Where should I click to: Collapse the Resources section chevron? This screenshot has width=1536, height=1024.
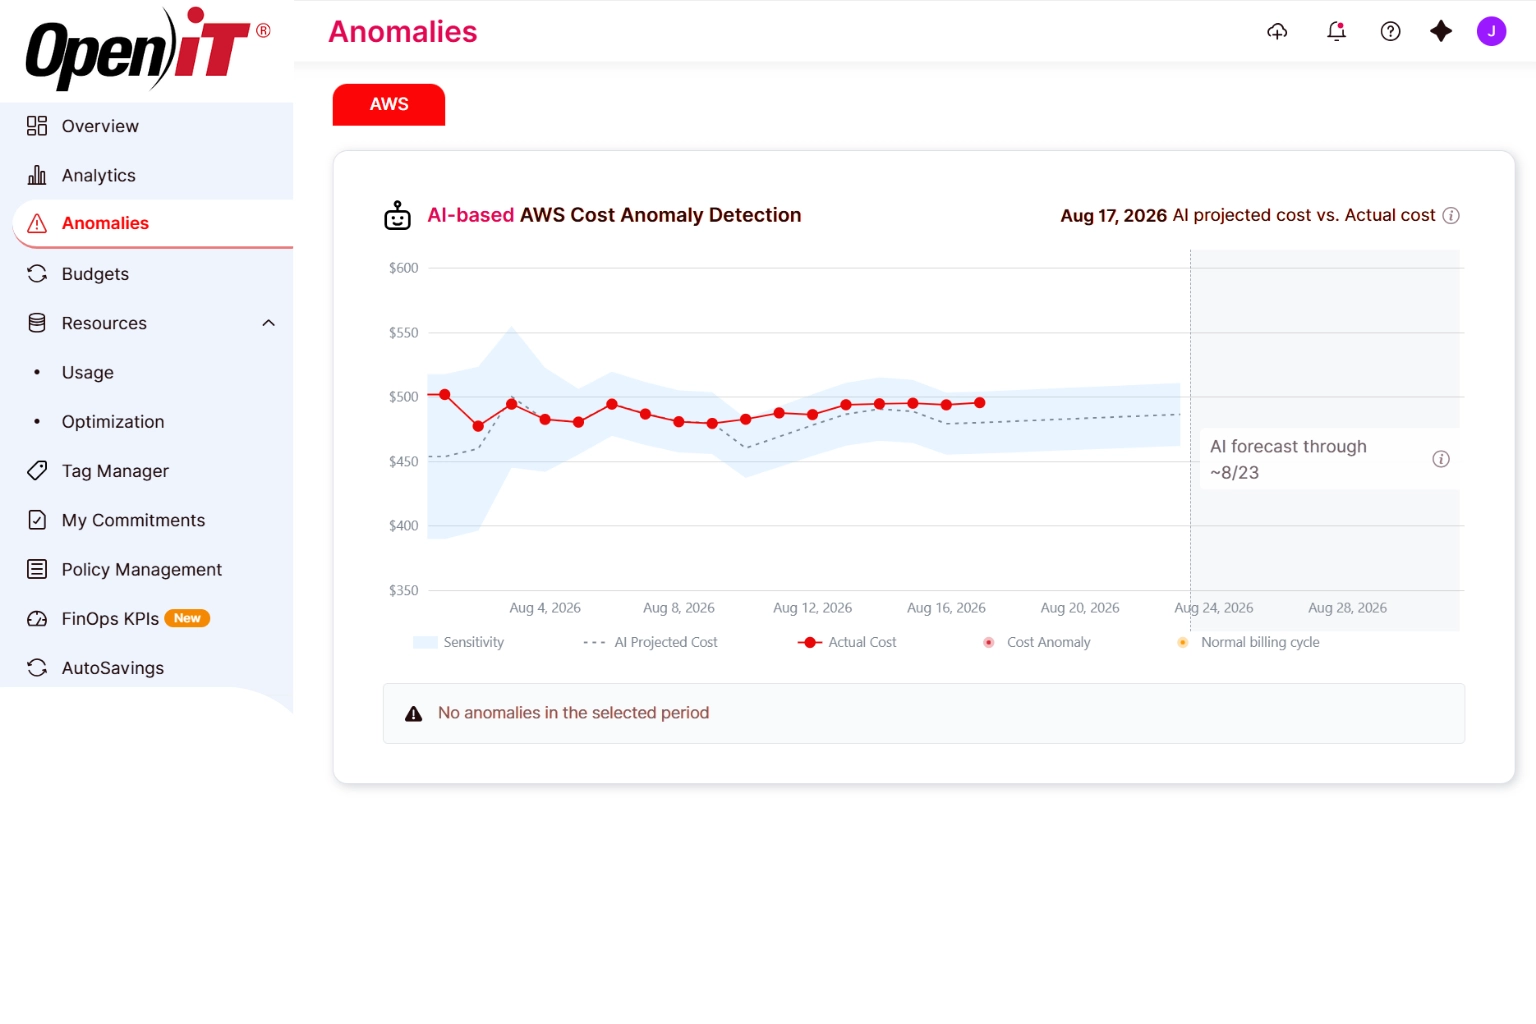[268, 323]
